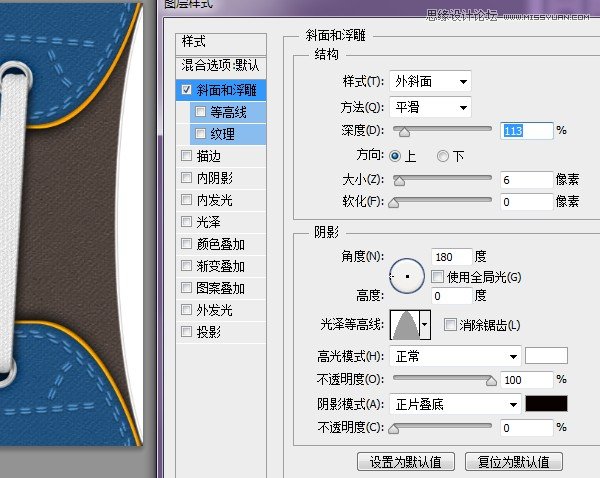
Task: Open the 高光模式 正常 dropdown
Action: pyautogui.click(x=455, y=356)
